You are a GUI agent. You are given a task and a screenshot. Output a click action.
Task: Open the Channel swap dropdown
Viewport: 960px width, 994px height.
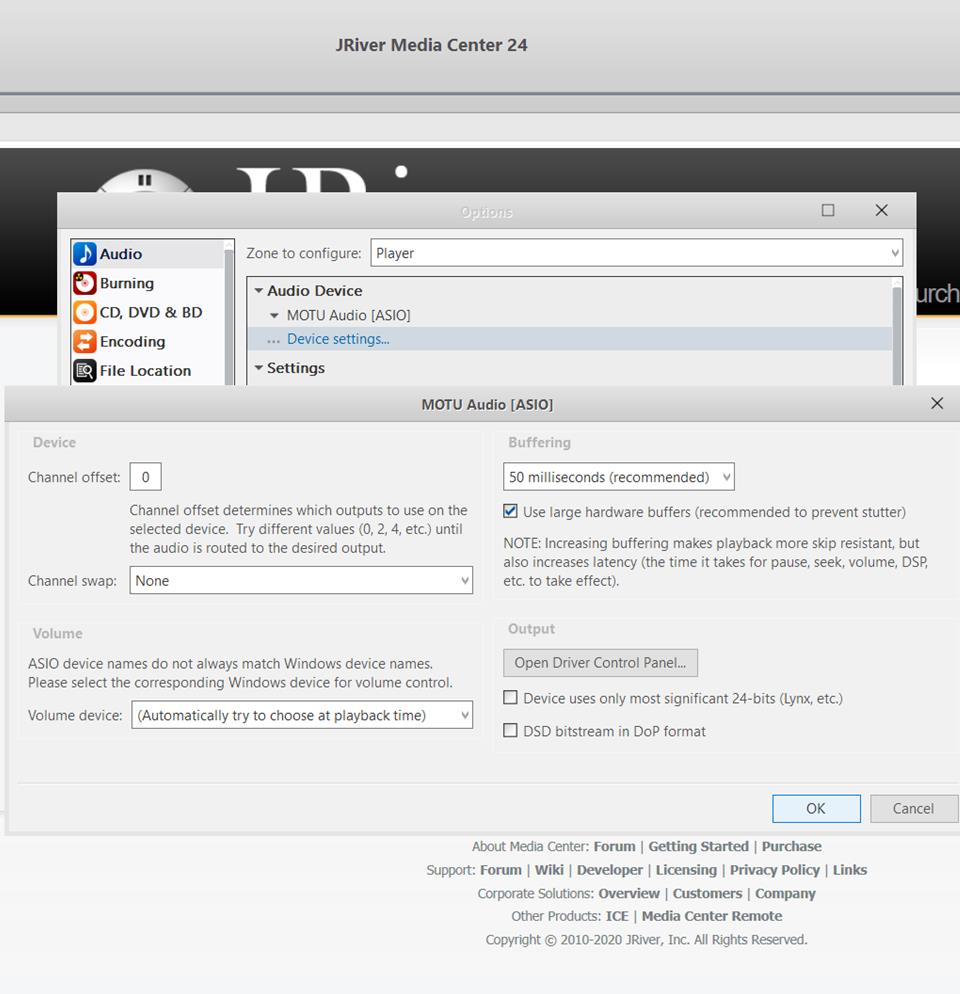click(301, 580)
